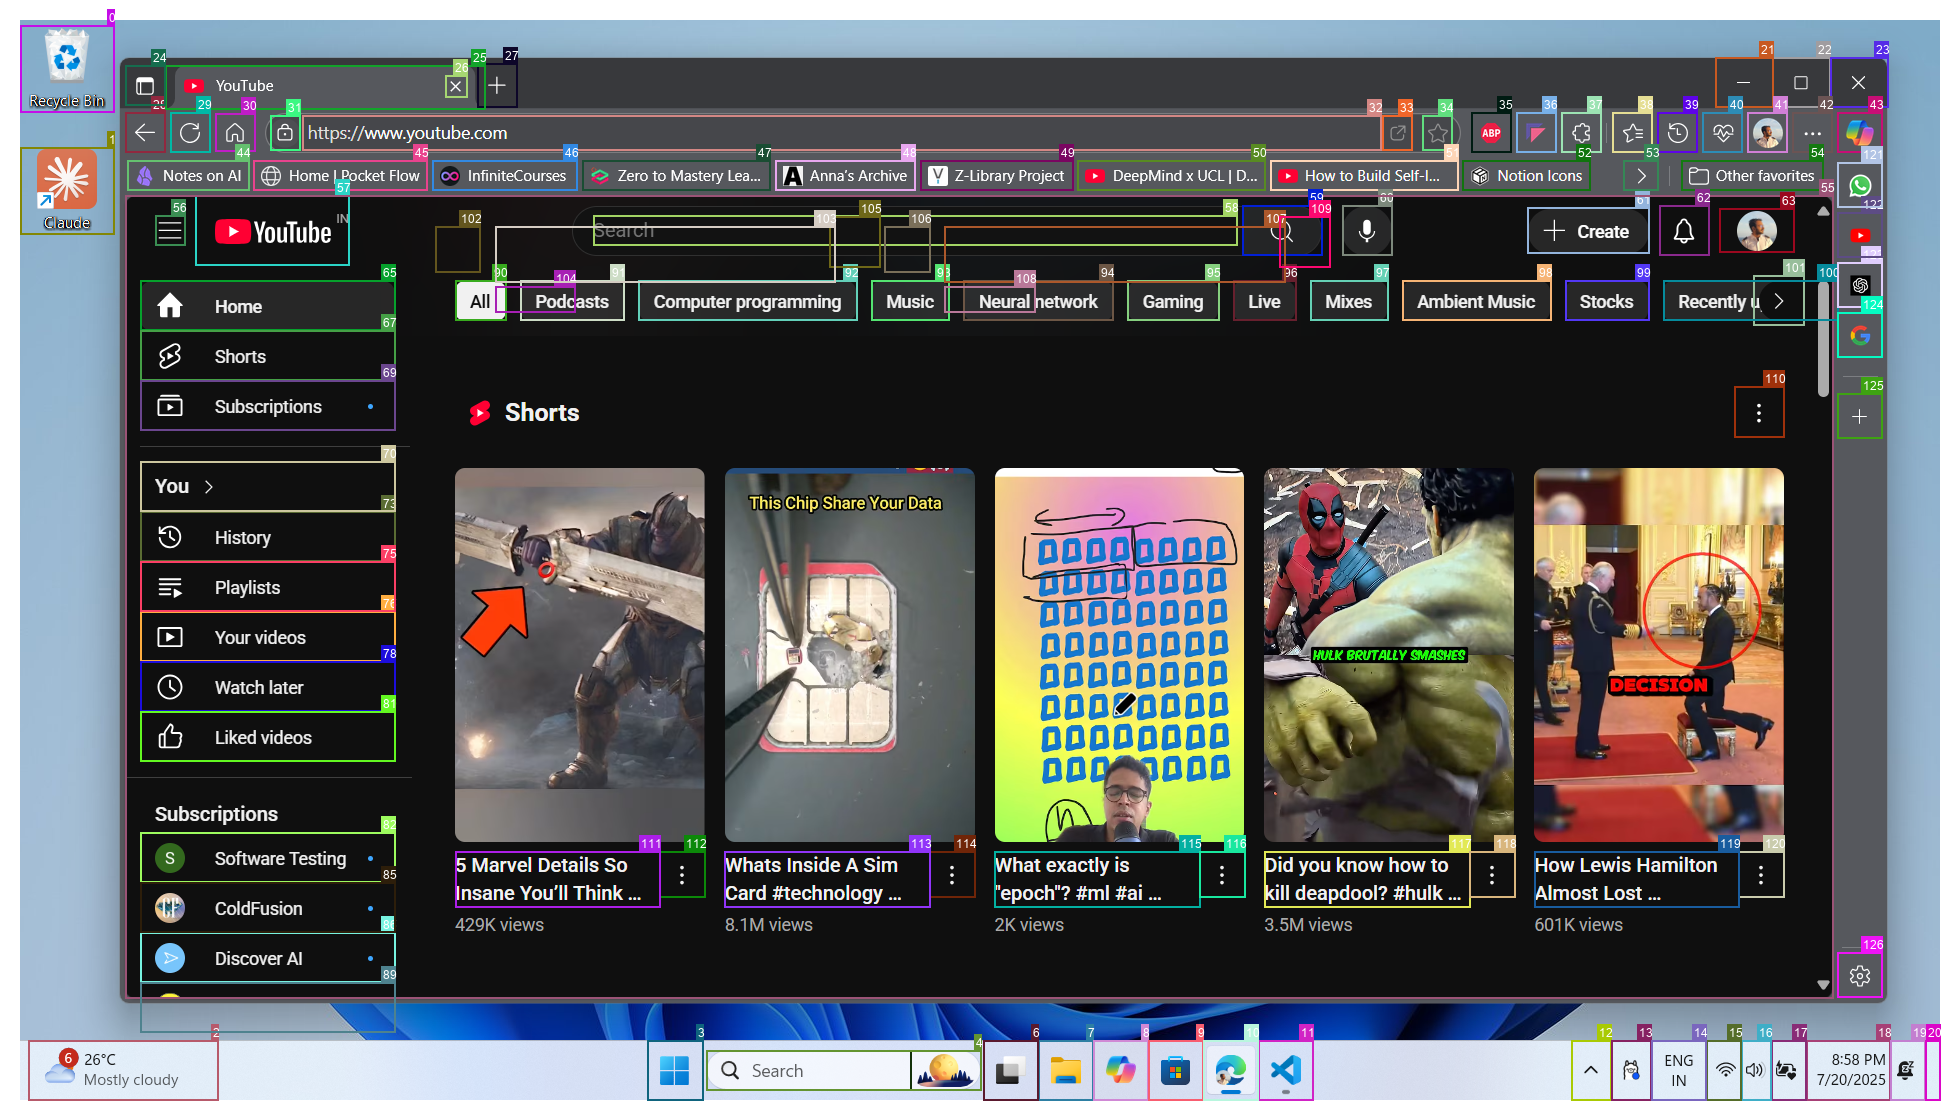Select the Music filter chip
1960x1120 pixels.
point(910,301)
